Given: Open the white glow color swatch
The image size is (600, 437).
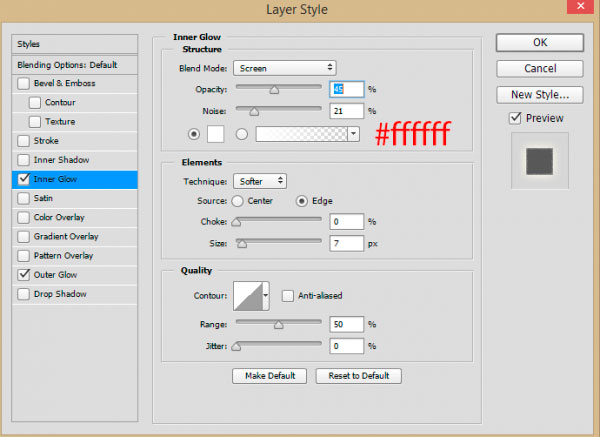Looking at the screenshot, I should coord(215,134).
